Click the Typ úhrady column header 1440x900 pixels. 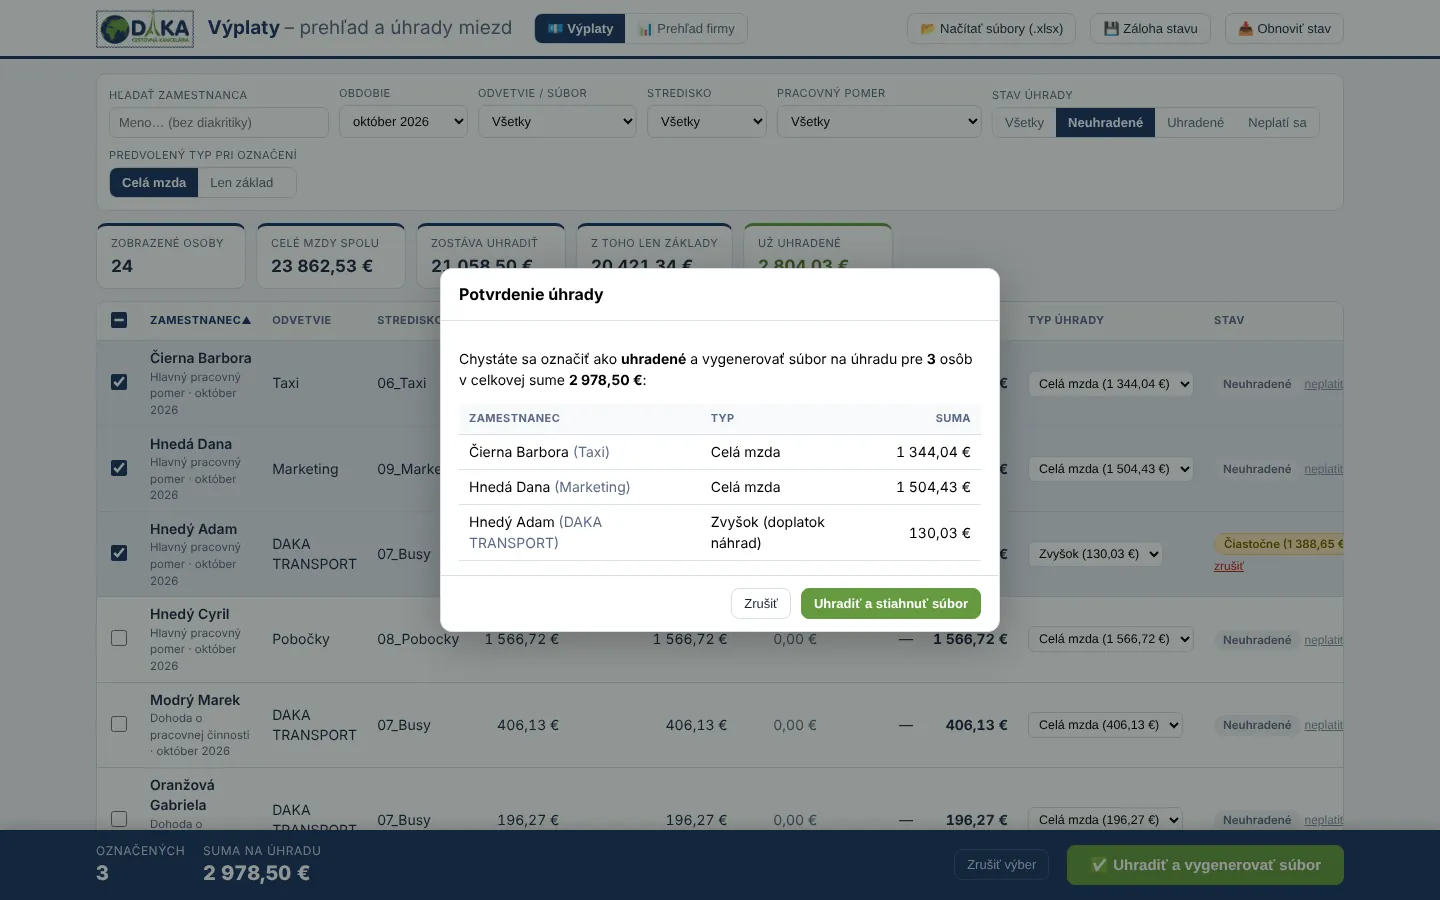point(1066,320)
